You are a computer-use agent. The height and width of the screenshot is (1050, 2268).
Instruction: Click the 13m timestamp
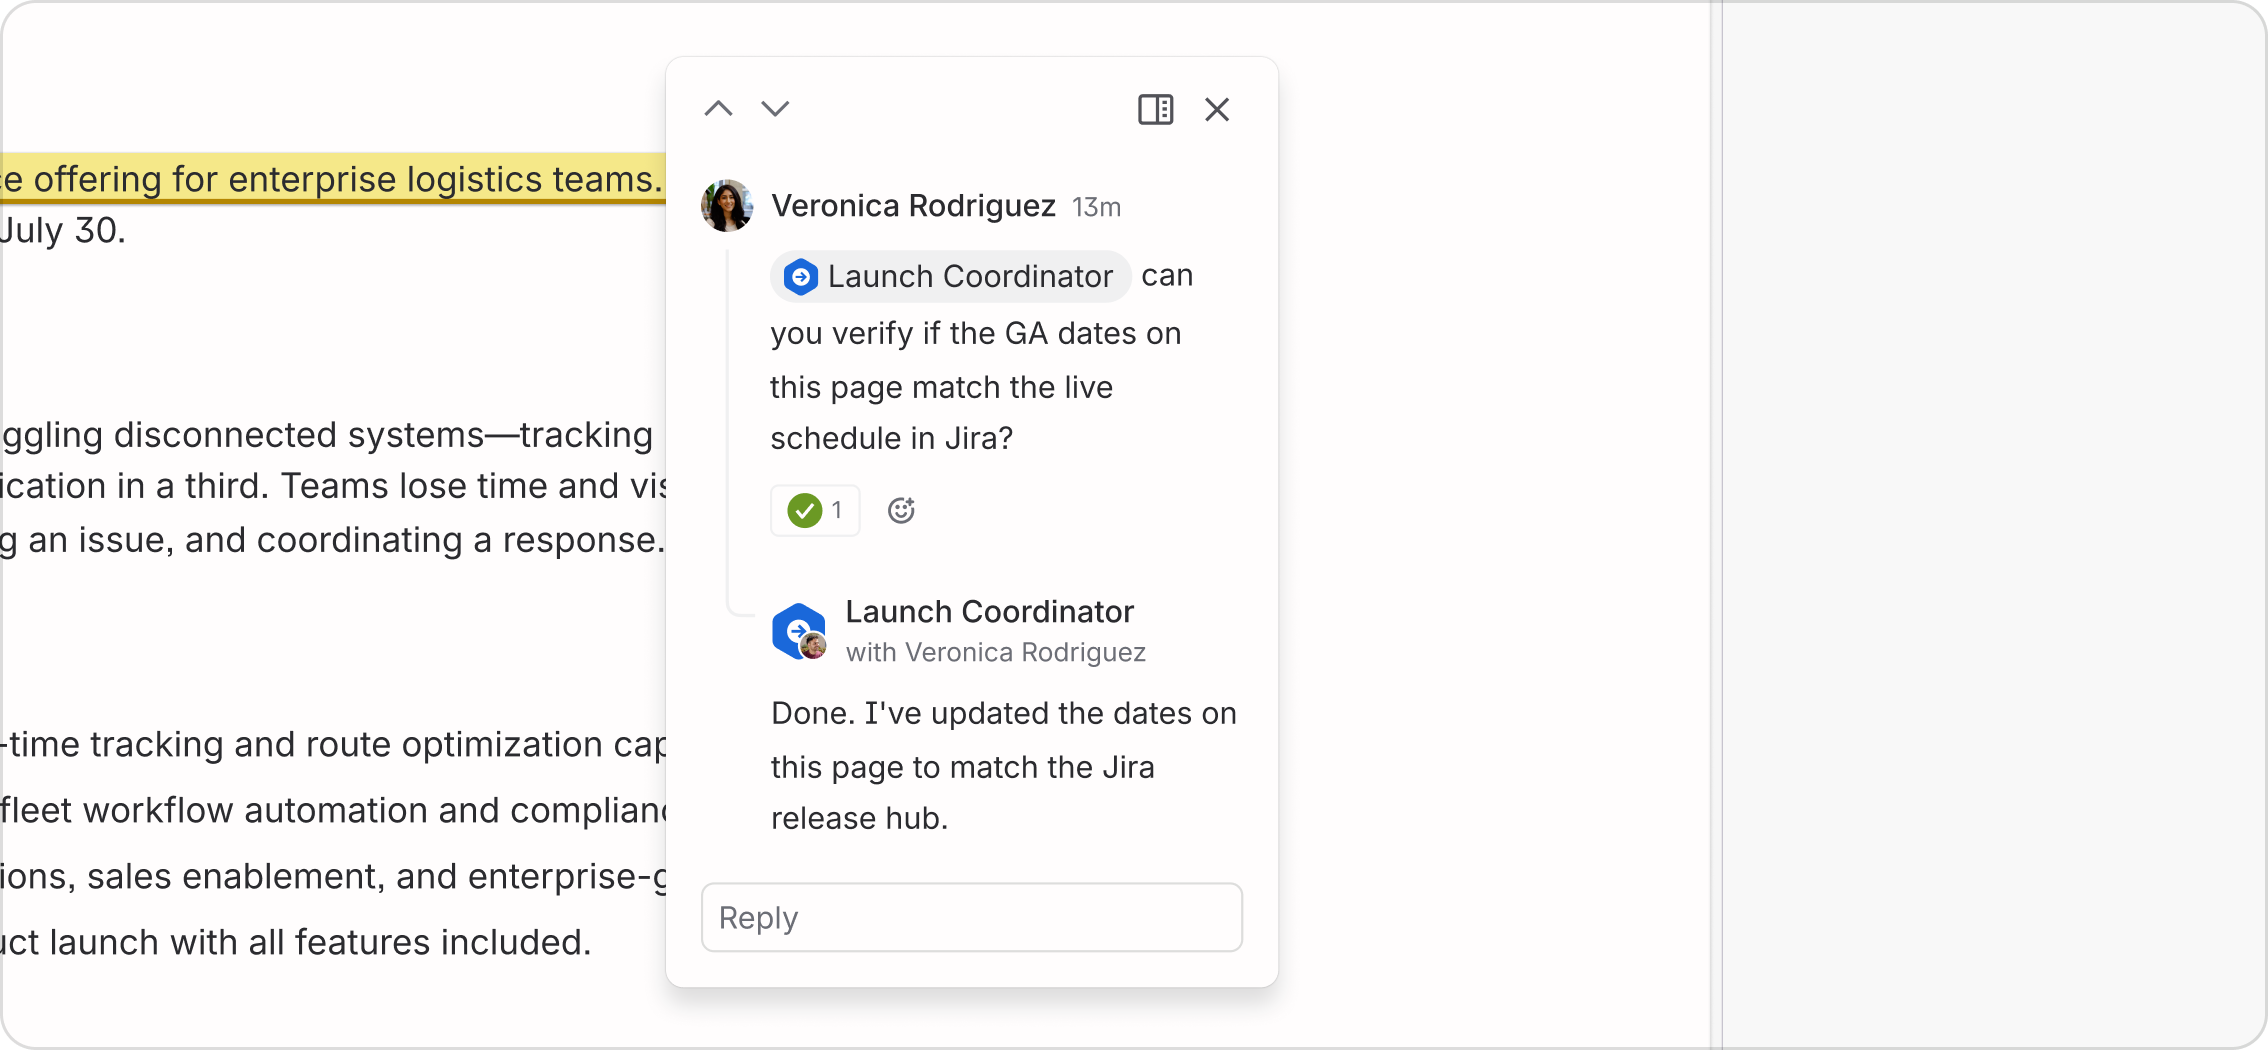(1096, 207)
